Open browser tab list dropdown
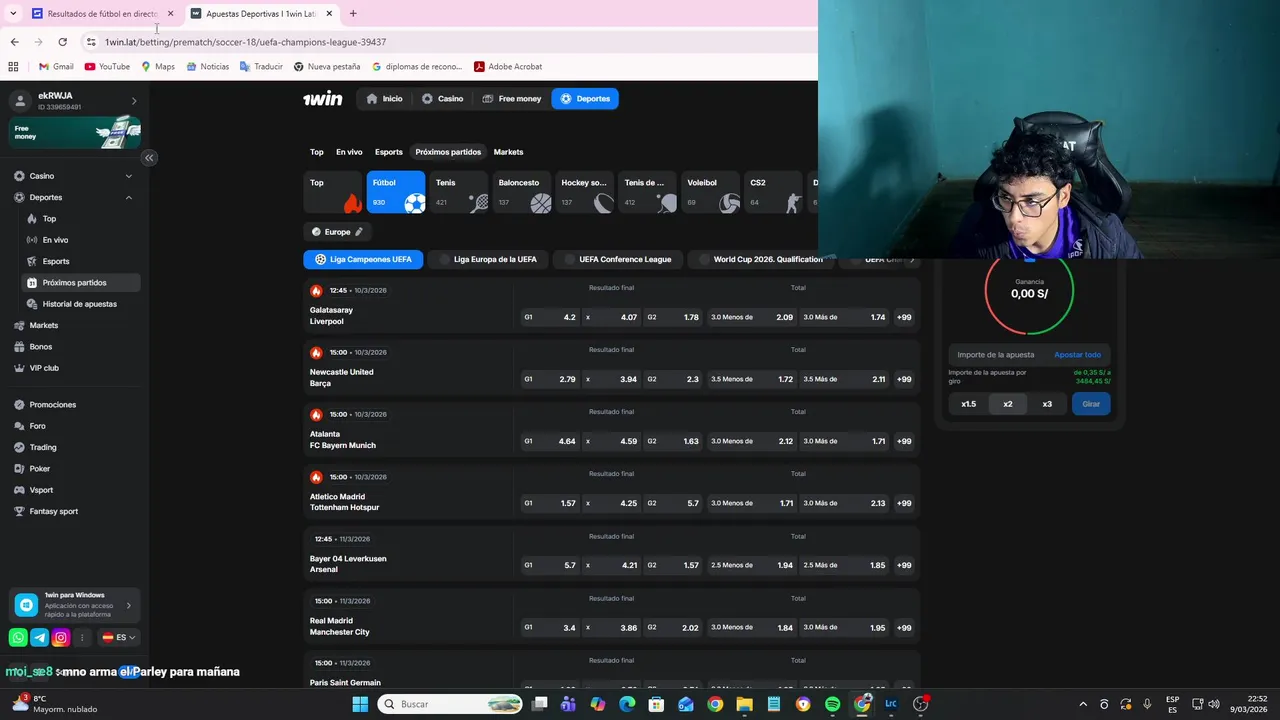1280x720 pixels. click(x=13, y=14)
